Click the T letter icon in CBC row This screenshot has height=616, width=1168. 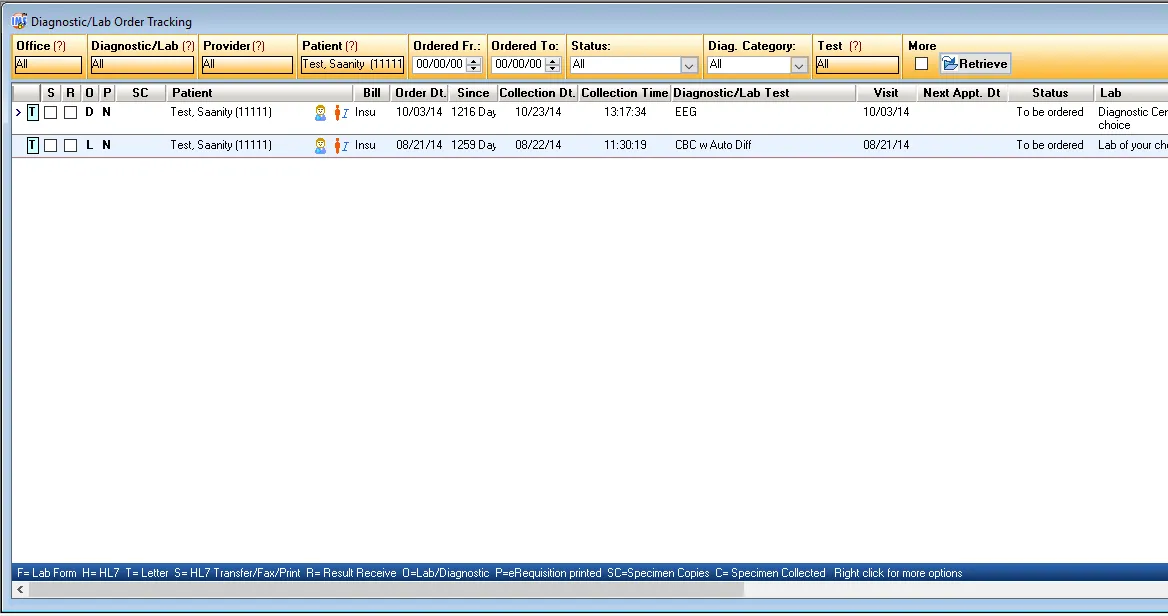pyautogui.click(x=32, y=146)
